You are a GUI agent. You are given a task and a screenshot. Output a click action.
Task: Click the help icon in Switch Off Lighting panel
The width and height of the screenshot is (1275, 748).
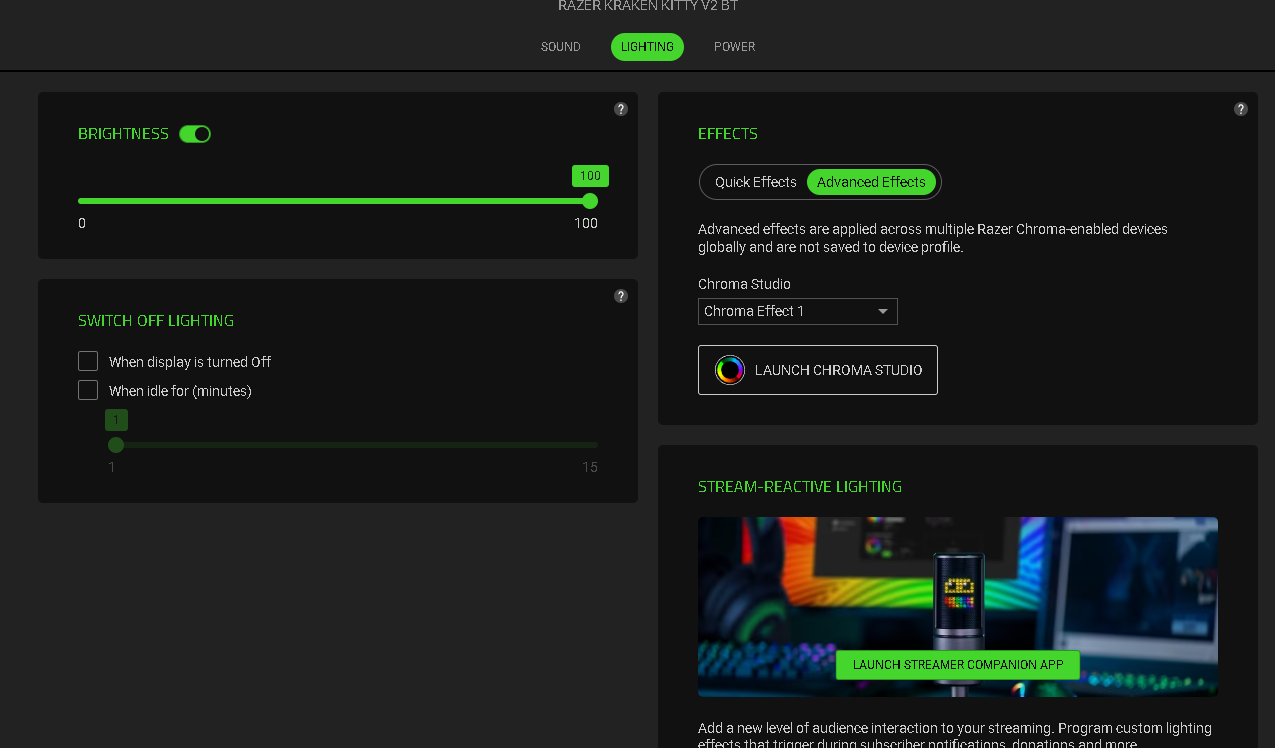[621, 296]
